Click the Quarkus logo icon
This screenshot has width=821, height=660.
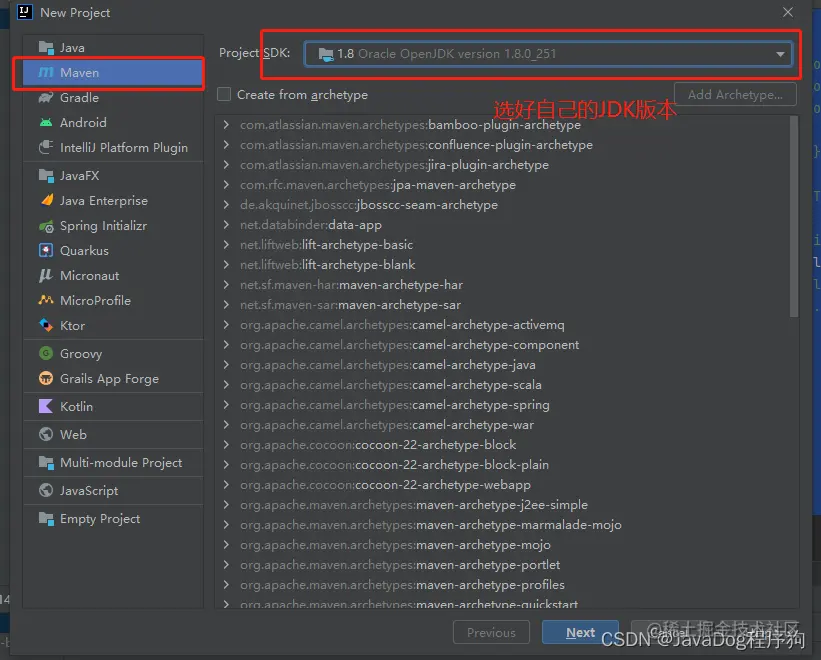point(46,250)
